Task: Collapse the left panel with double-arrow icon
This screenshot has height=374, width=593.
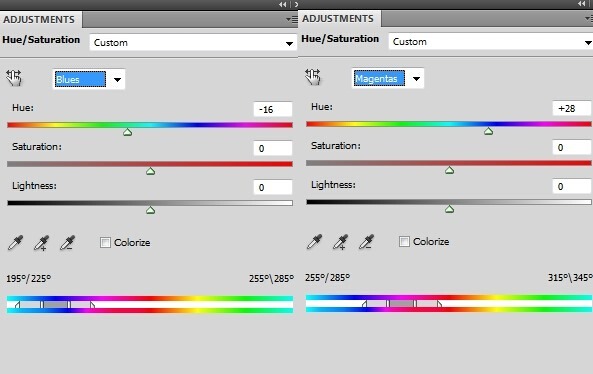Action: pos(283,4)
